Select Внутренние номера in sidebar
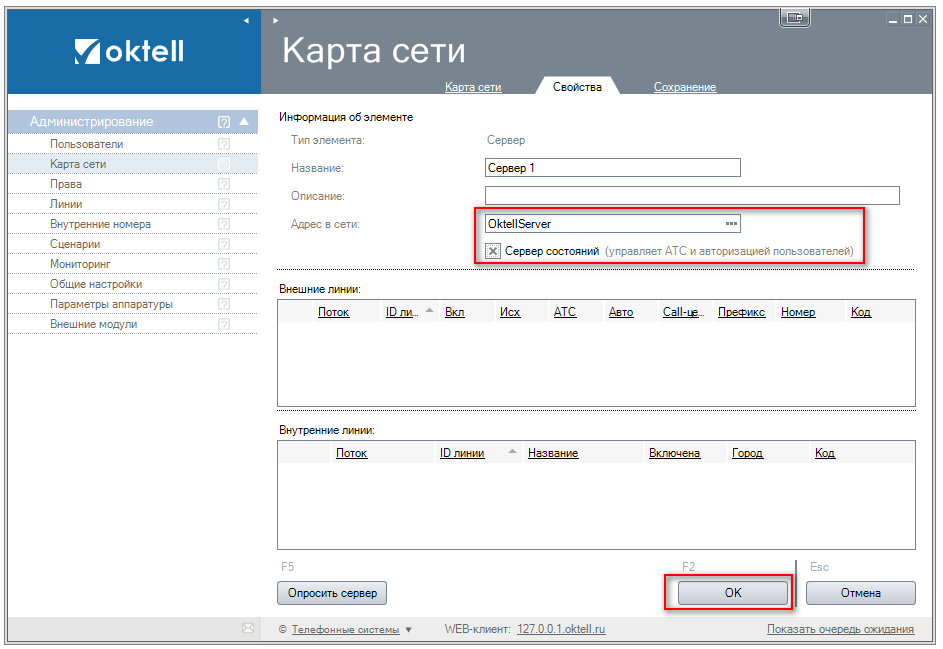Image resolution: width=943 pixels, height=649 pixels. pyautogui.click(x=100, y=224)
